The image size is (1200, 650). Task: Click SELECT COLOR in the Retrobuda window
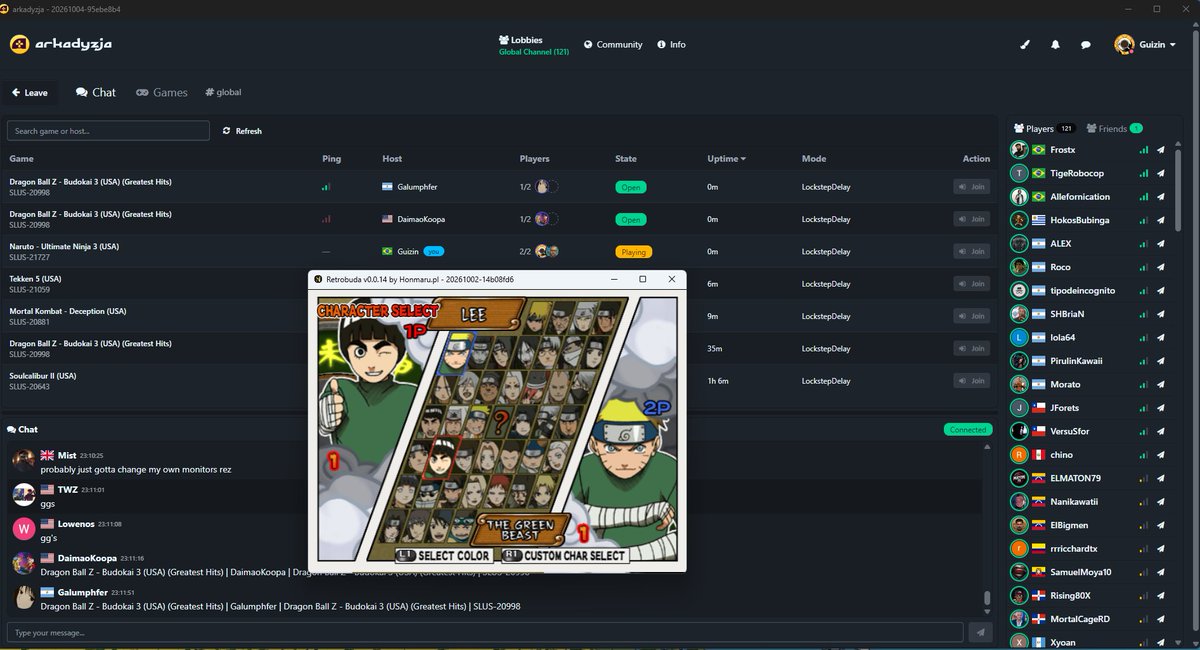point(444,555)
